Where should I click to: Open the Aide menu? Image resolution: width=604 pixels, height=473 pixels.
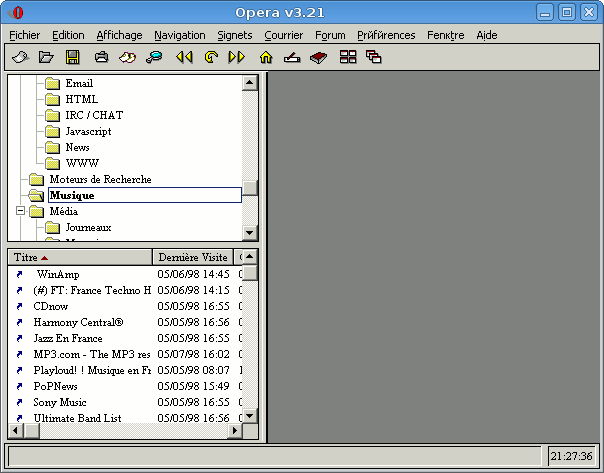click(487, 35)
